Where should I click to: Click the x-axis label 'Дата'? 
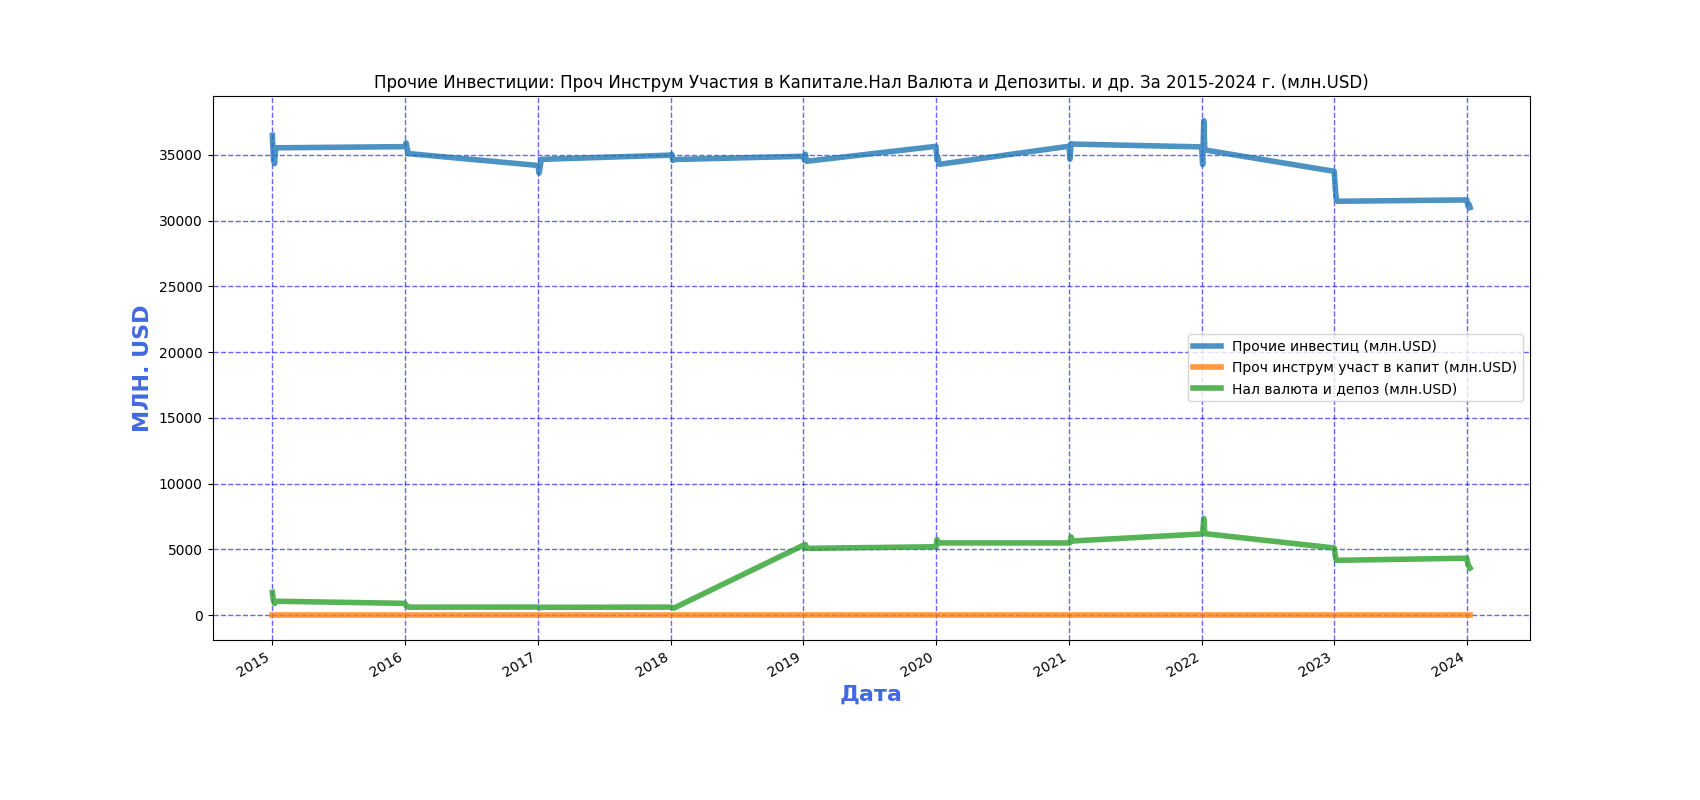point(871,694)
